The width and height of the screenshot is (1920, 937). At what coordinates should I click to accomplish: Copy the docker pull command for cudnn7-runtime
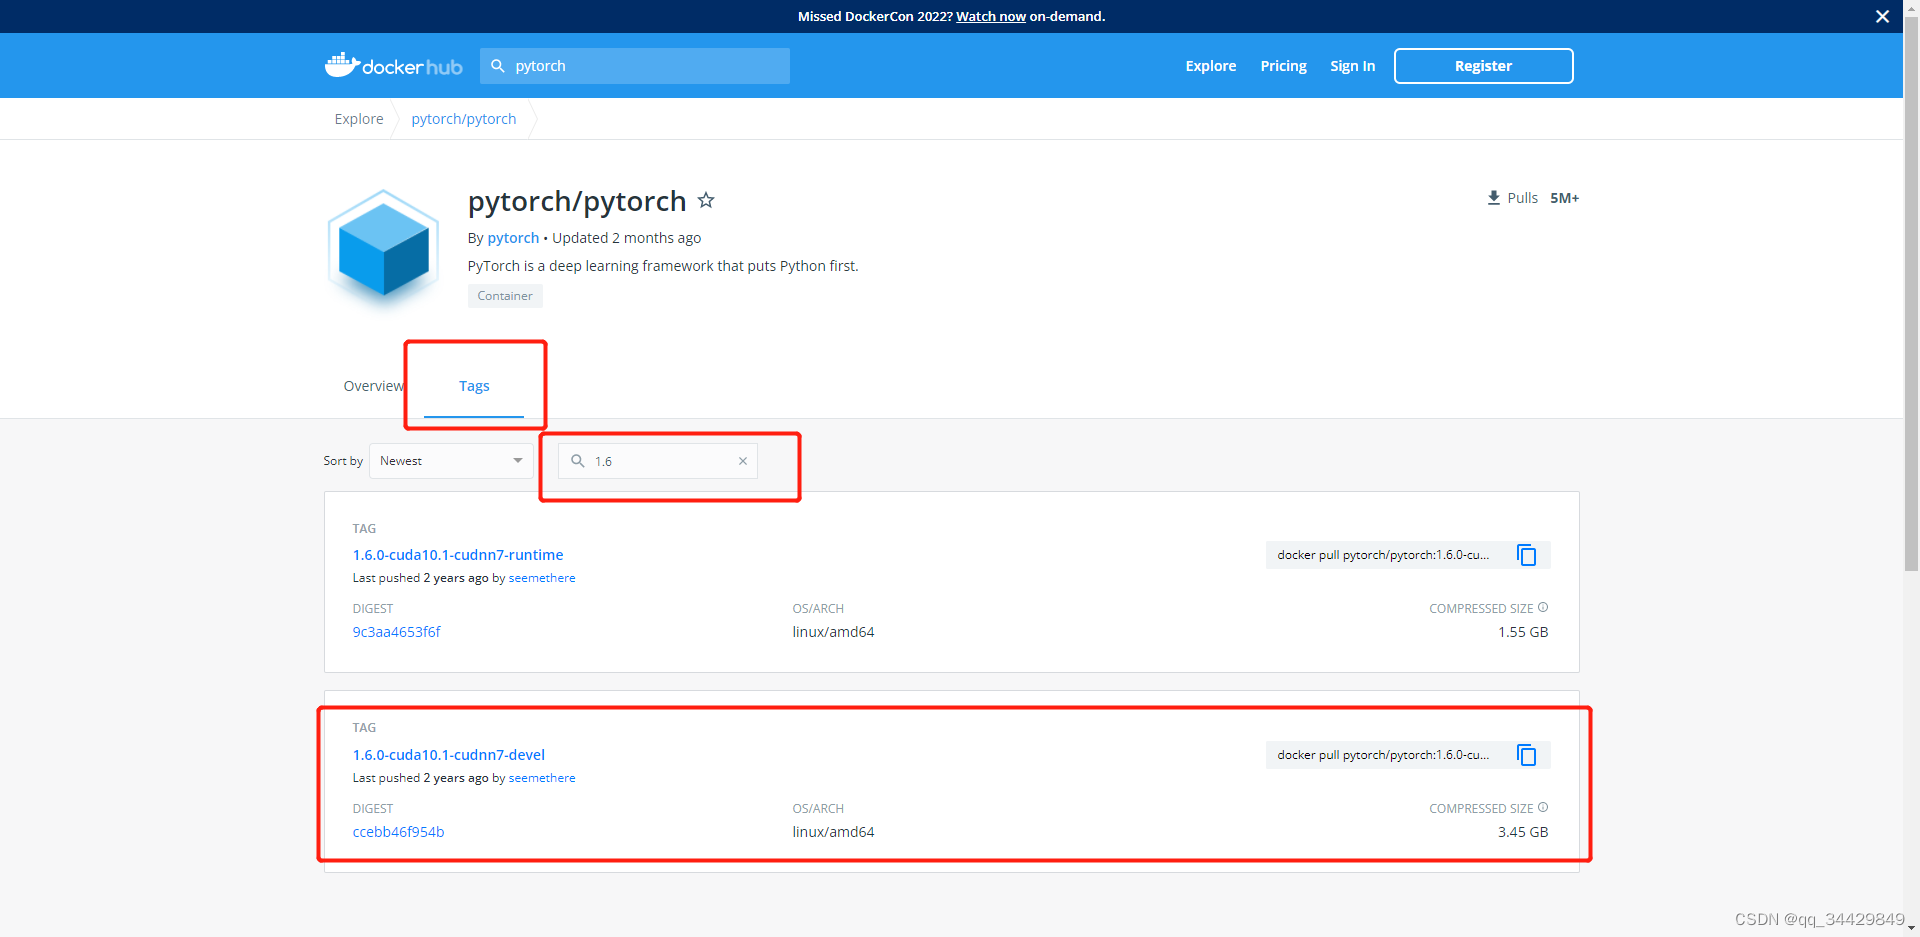[1527, 555]
